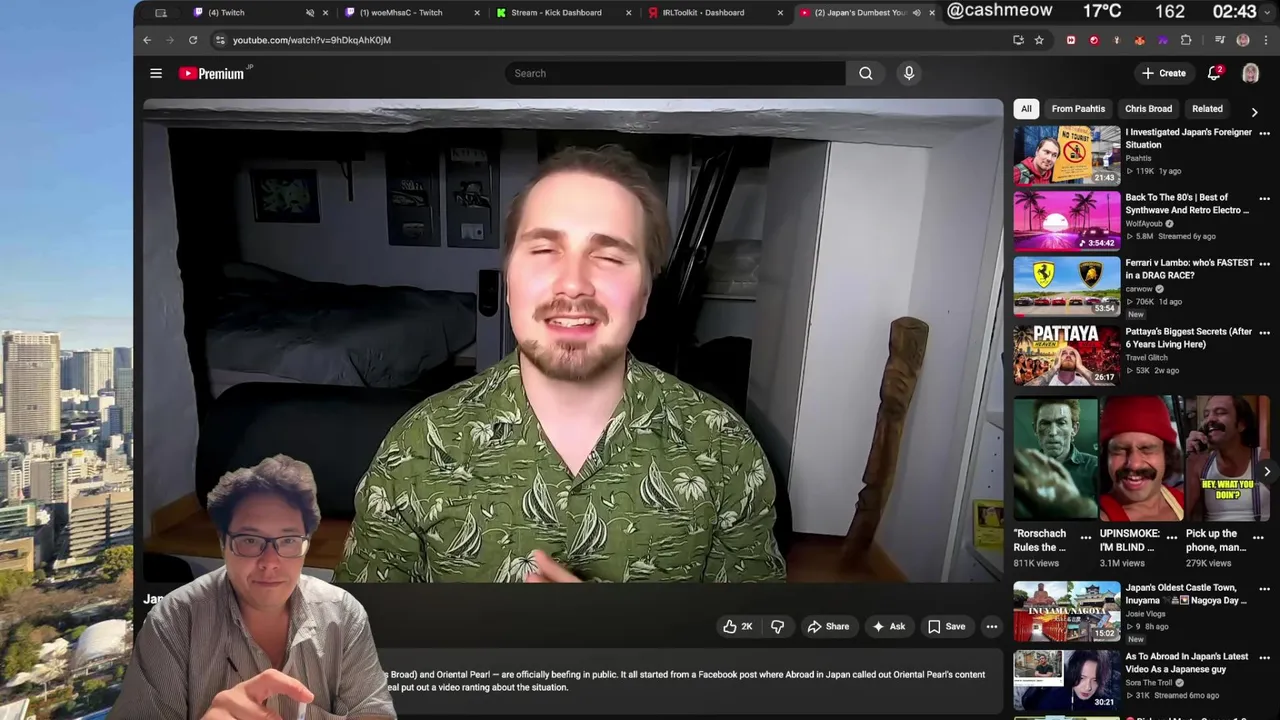
Task: Open the browser extensions puzzle icon
Action: pos(1186,40)
